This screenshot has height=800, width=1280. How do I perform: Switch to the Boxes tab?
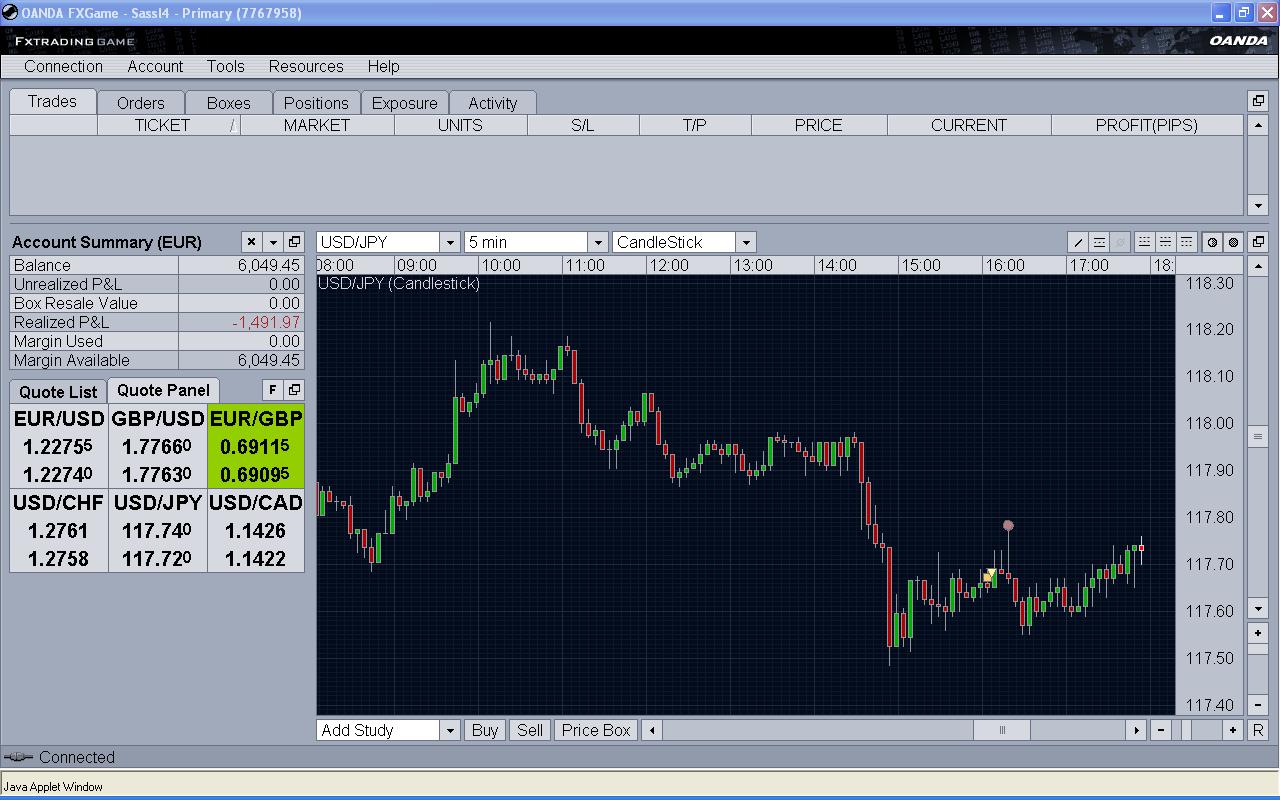click(x=229, y=103)
